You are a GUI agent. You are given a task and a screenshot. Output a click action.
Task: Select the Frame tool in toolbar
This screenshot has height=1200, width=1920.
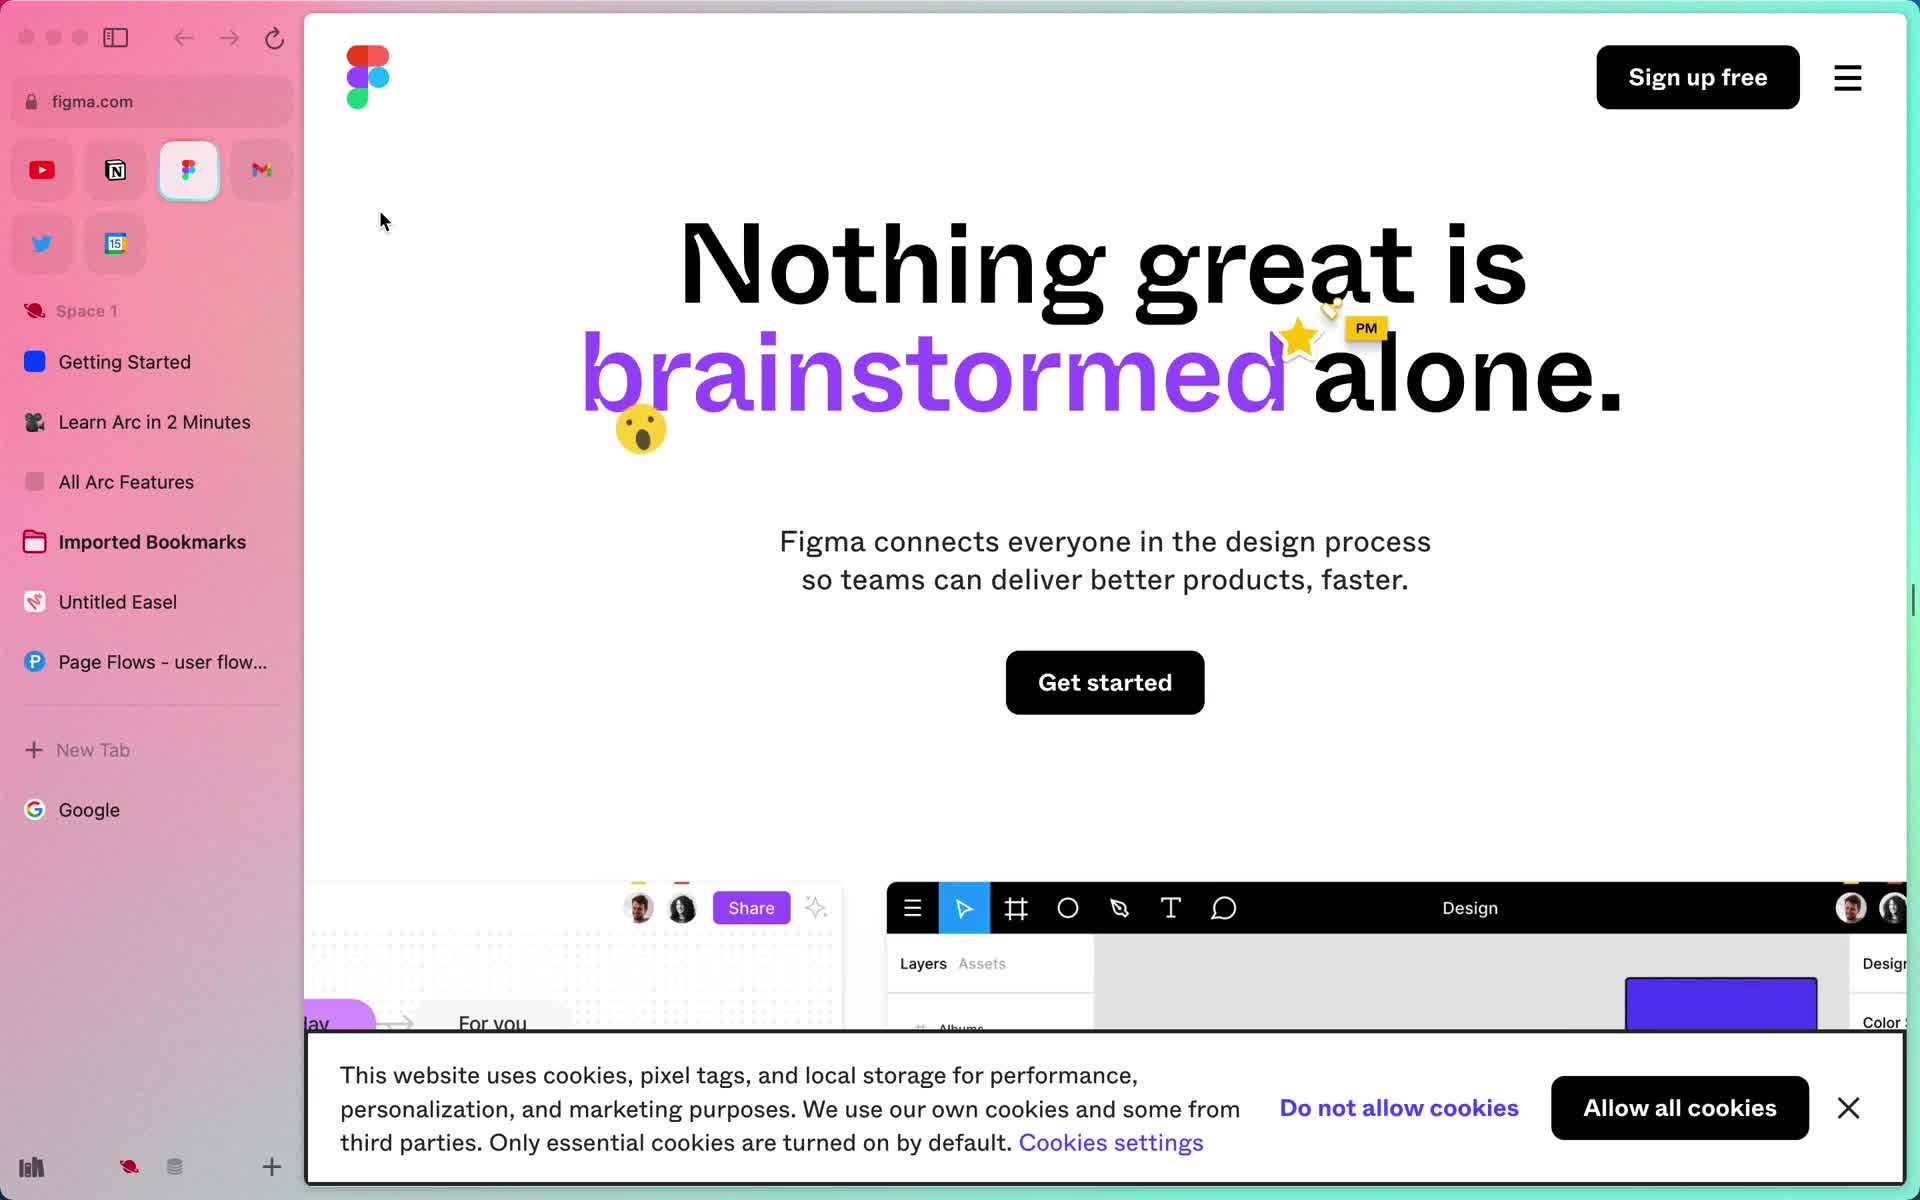(1015, 908)
